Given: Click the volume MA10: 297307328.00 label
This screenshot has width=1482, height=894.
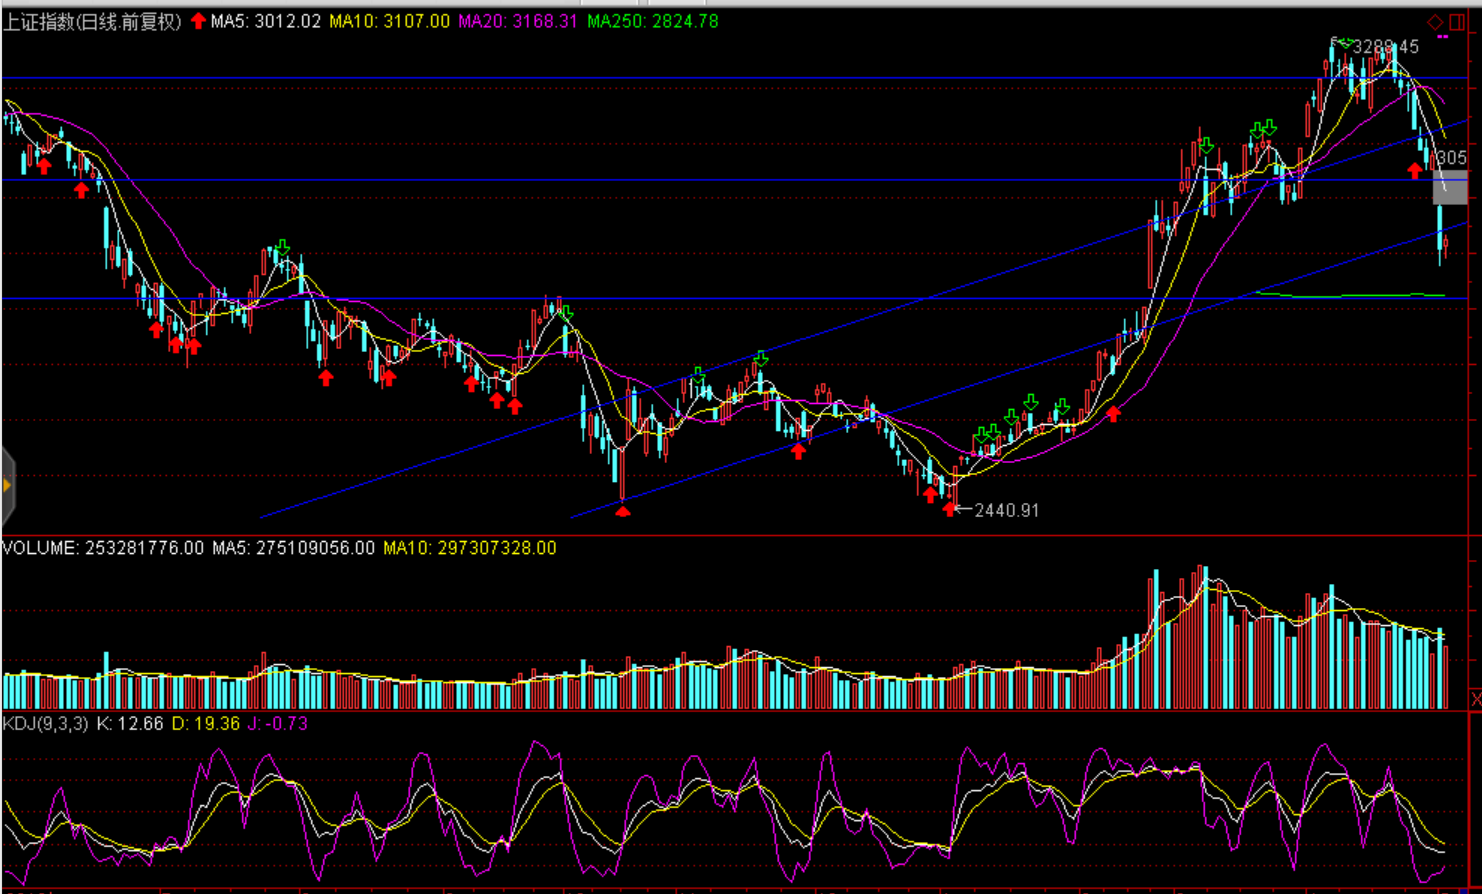Looking at the screenshot, I should click(469, 548).
